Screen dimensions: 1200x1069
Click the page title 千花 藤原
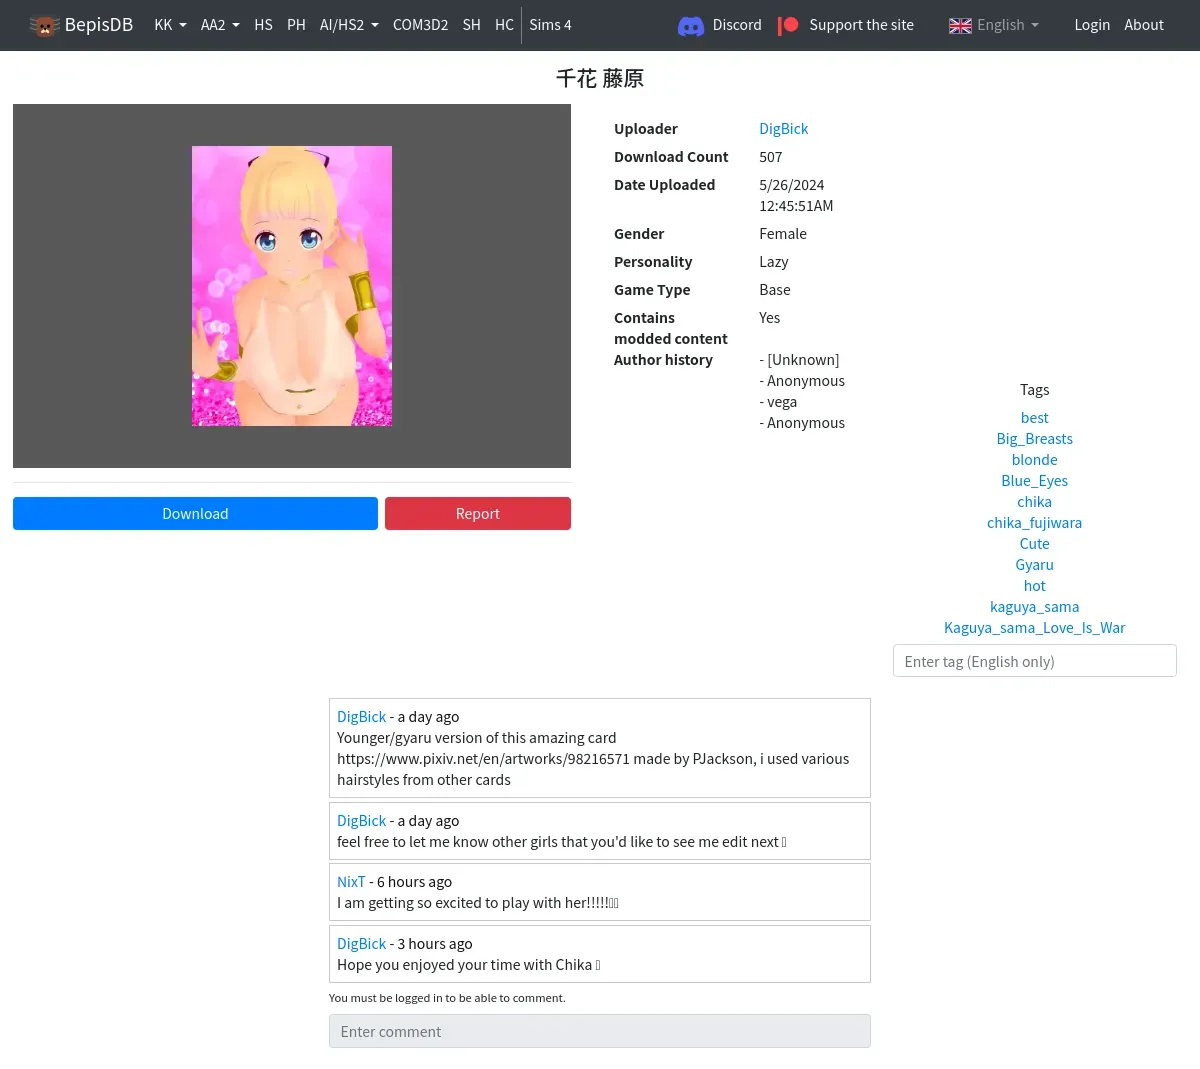coord(600,78)
